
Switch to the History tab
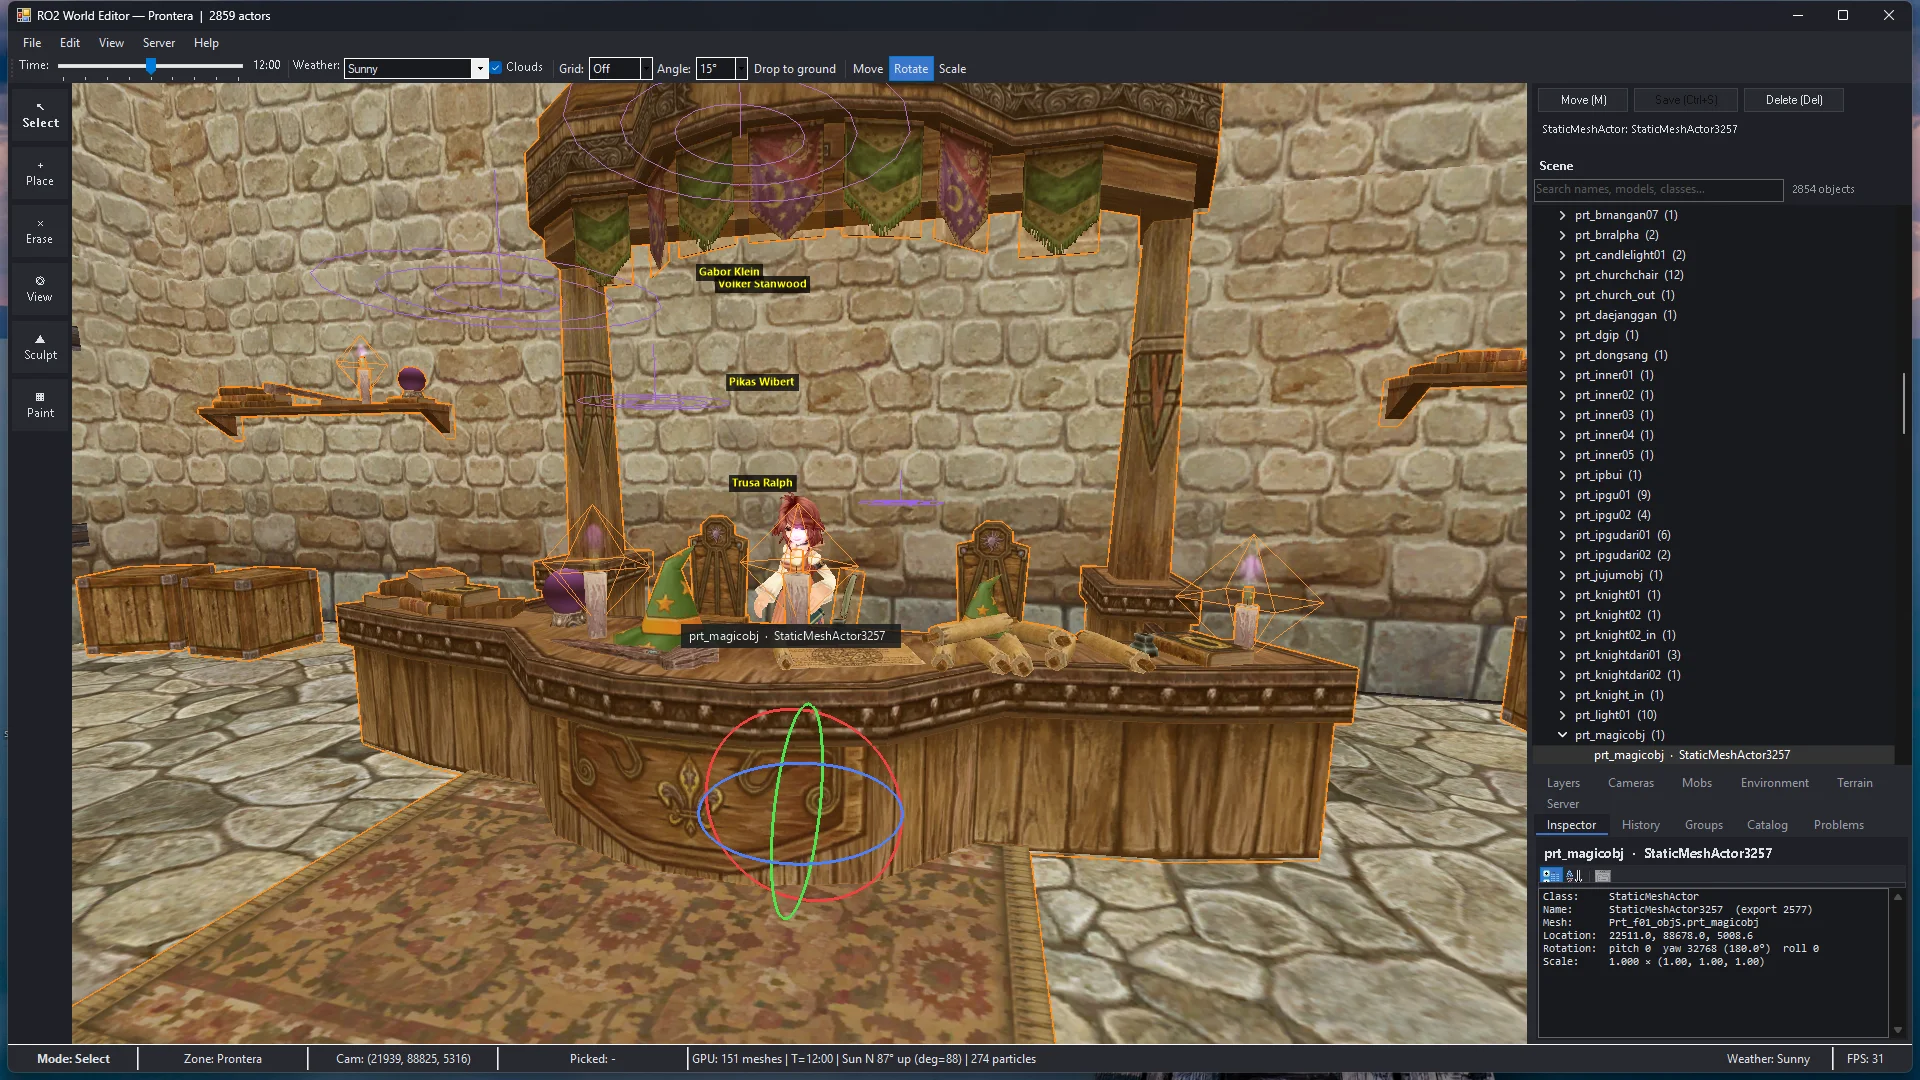[x=1640, y=825]
